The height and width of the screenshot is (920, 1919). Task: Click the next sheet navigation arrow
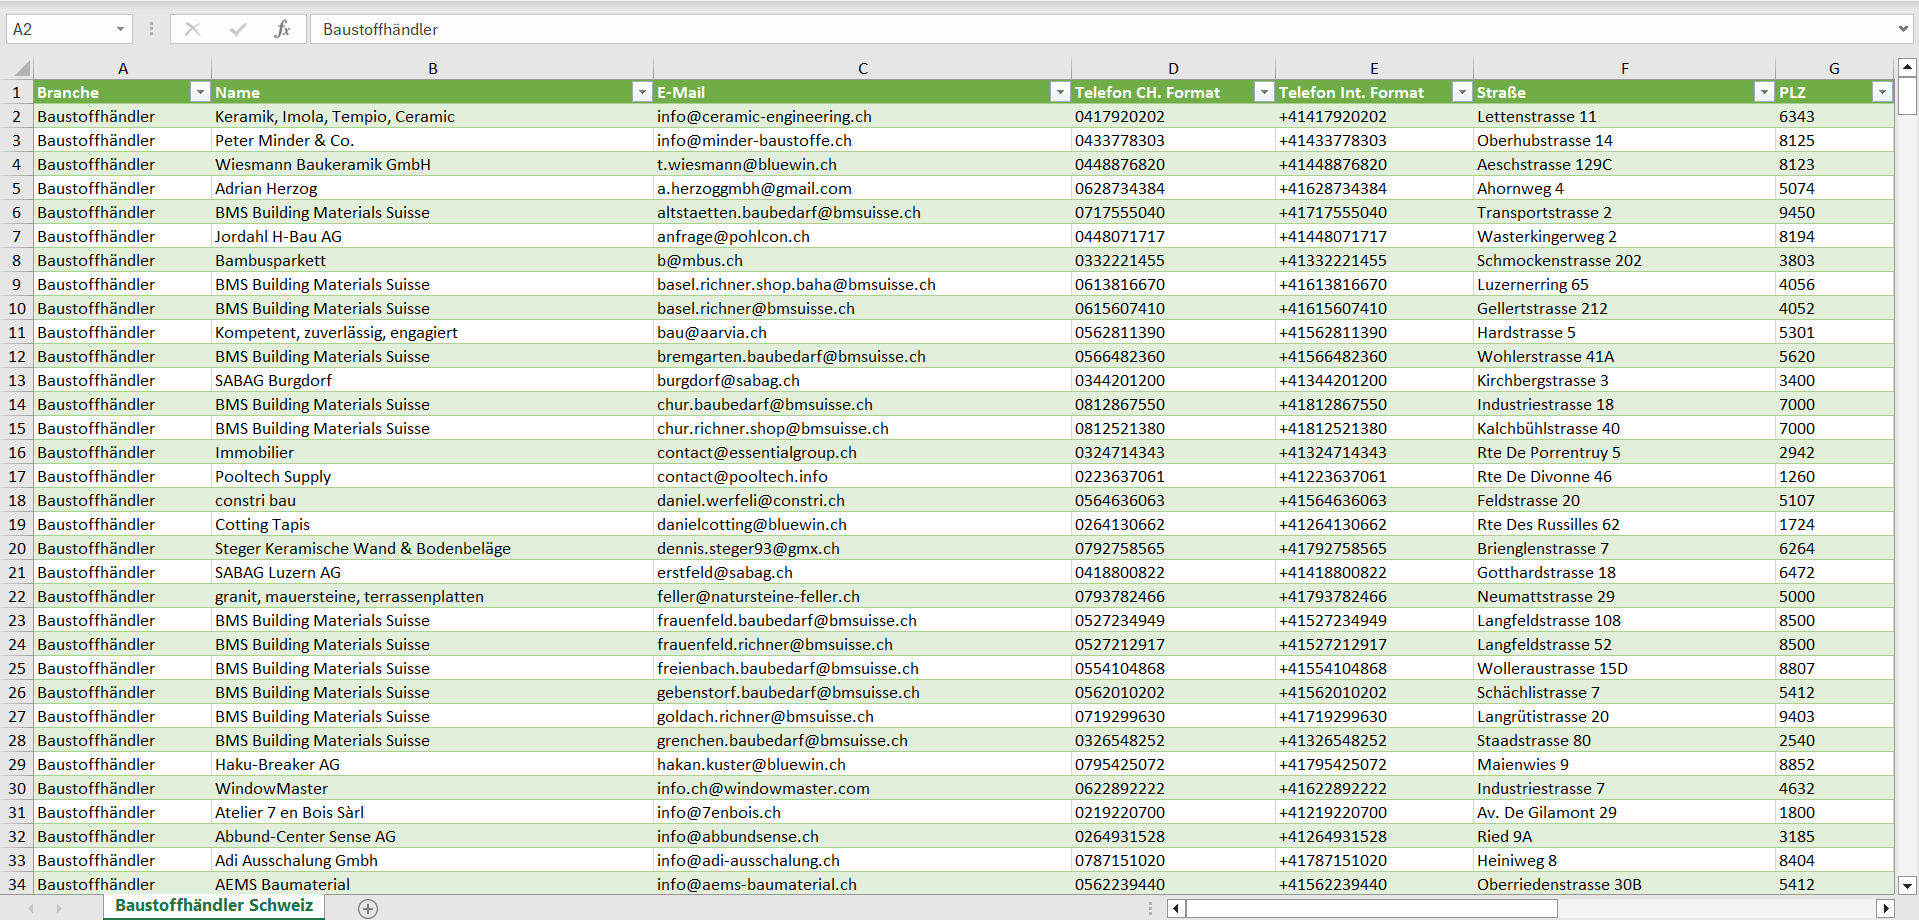pos(59,908)
